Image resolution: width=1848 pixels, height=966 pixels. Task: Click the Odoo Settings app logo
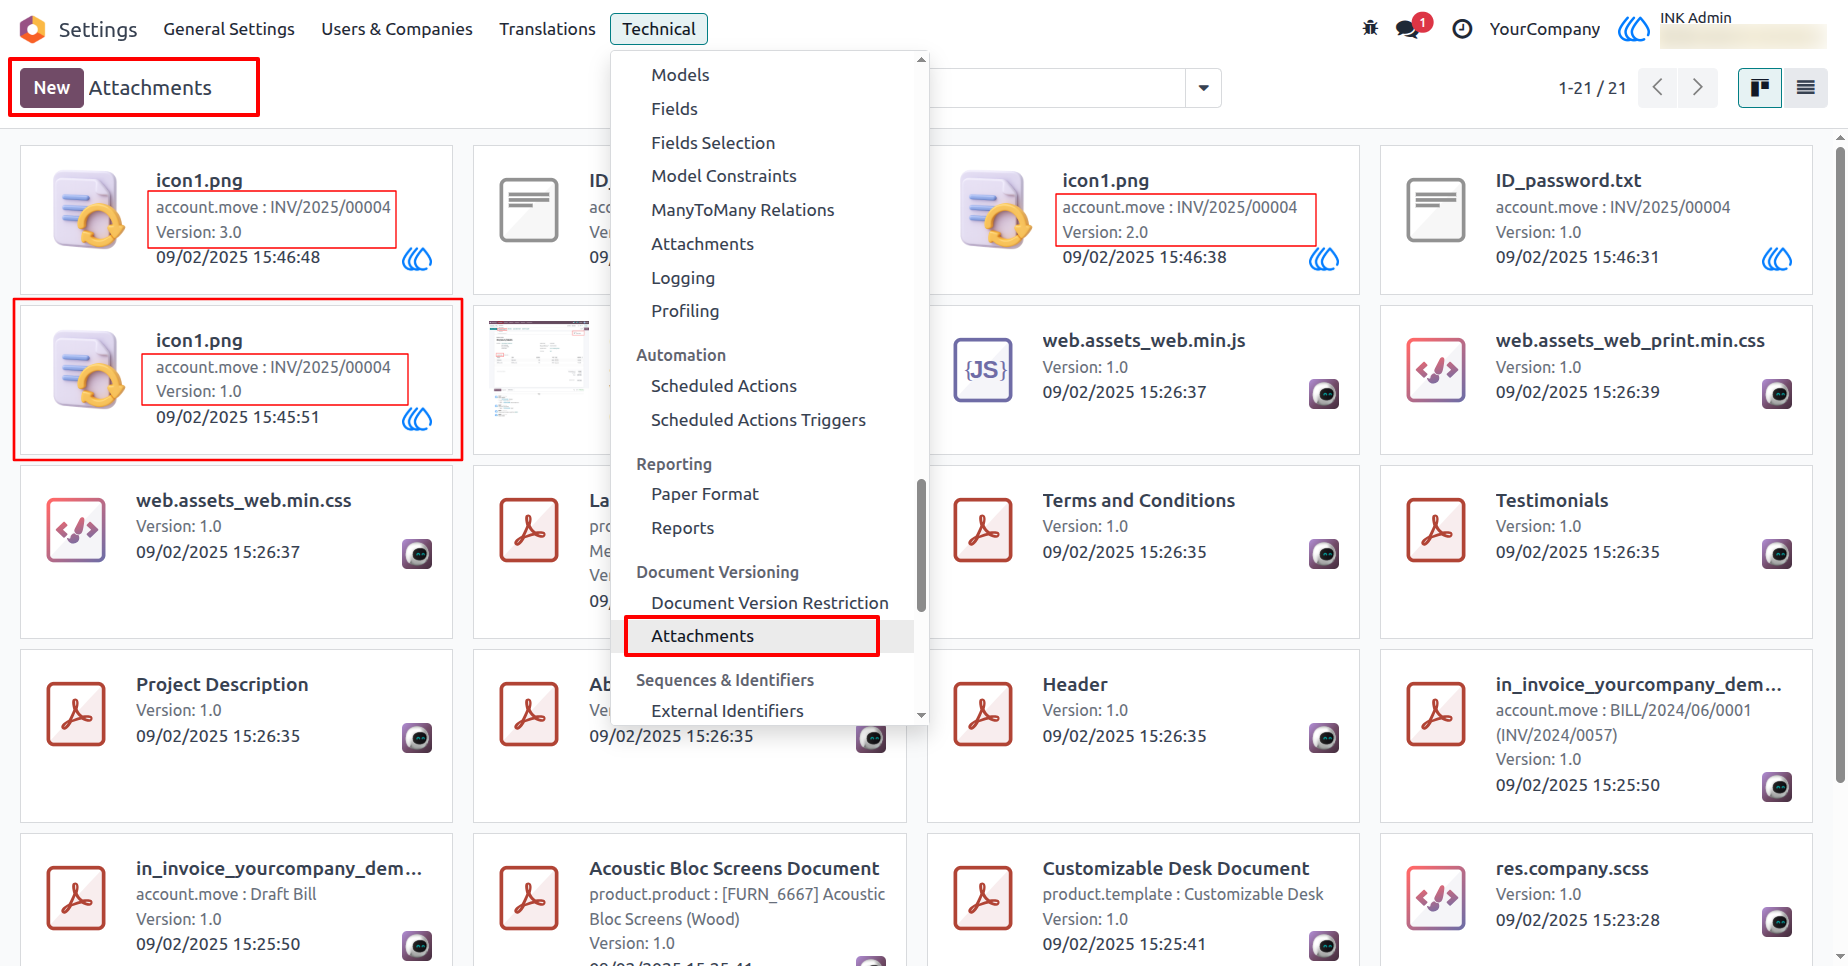[32, 29]
